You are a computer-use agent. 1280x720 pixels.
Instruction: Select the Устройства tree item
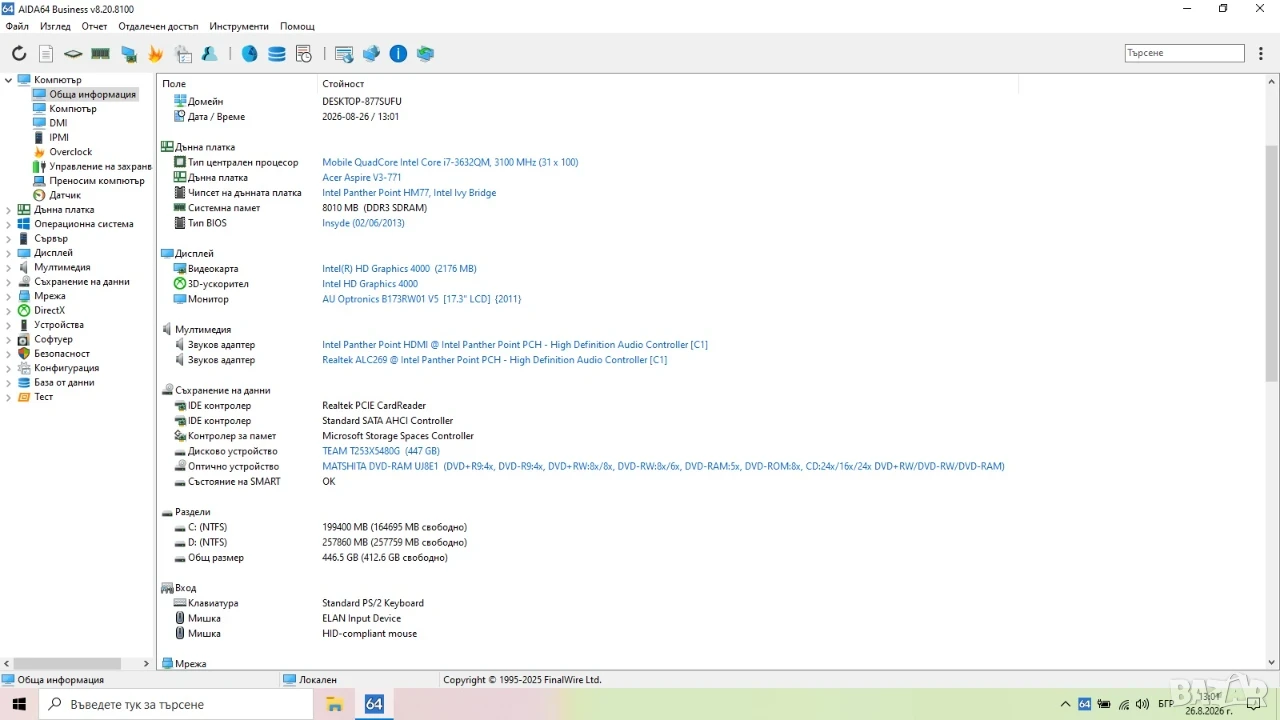(59, 325)
